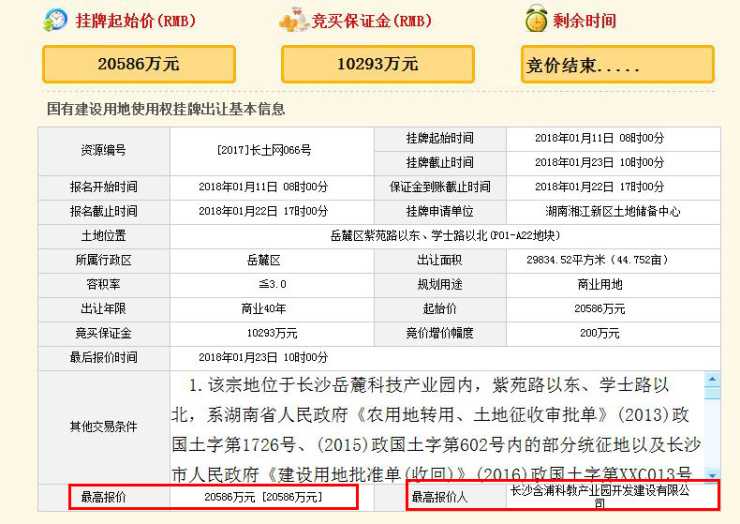Click the 保证金到账截止时间 label
Image resolution: width=740 pixels, height=524 pixels.
click(440, 187)
